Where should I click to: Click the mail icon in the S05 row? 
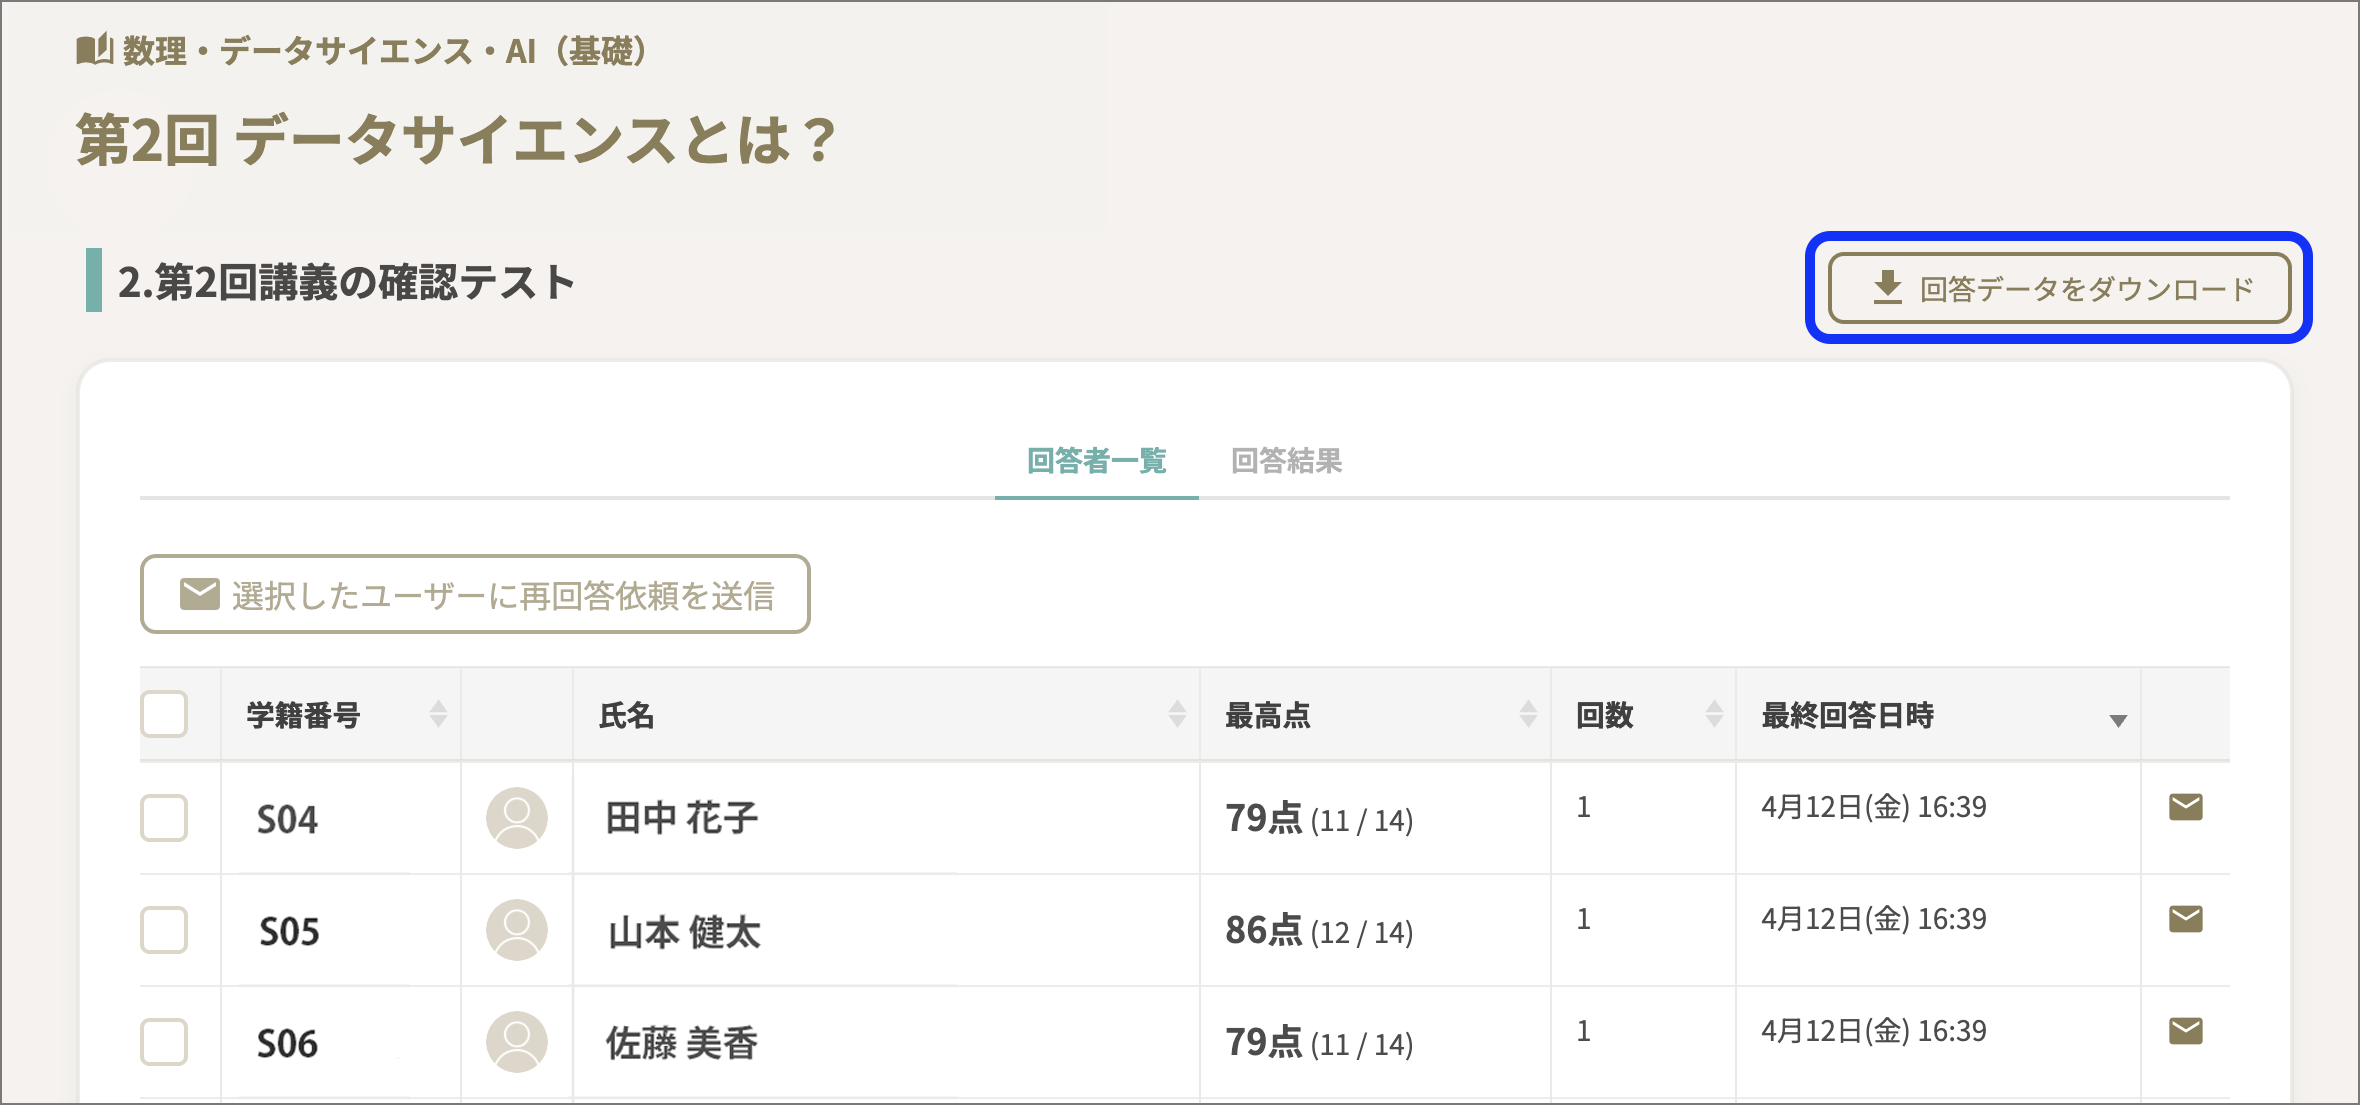2185,918
